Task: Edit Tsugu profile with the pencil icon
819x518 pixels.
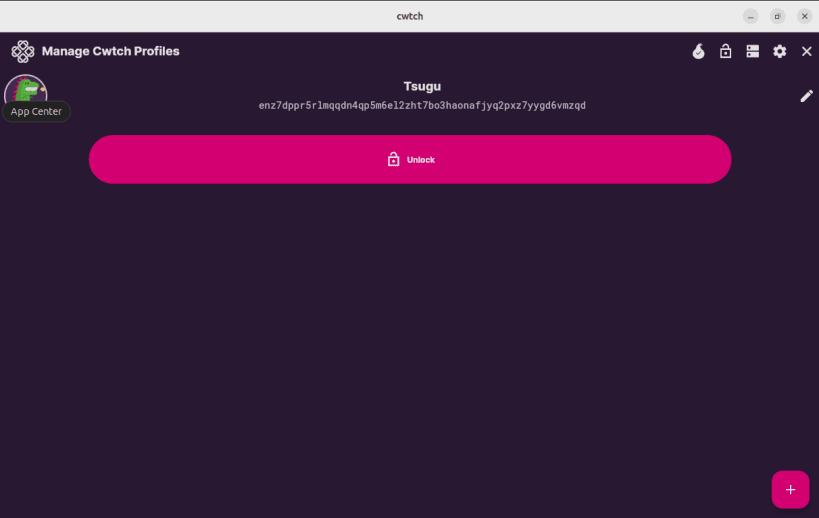Action: pos(806,96)
